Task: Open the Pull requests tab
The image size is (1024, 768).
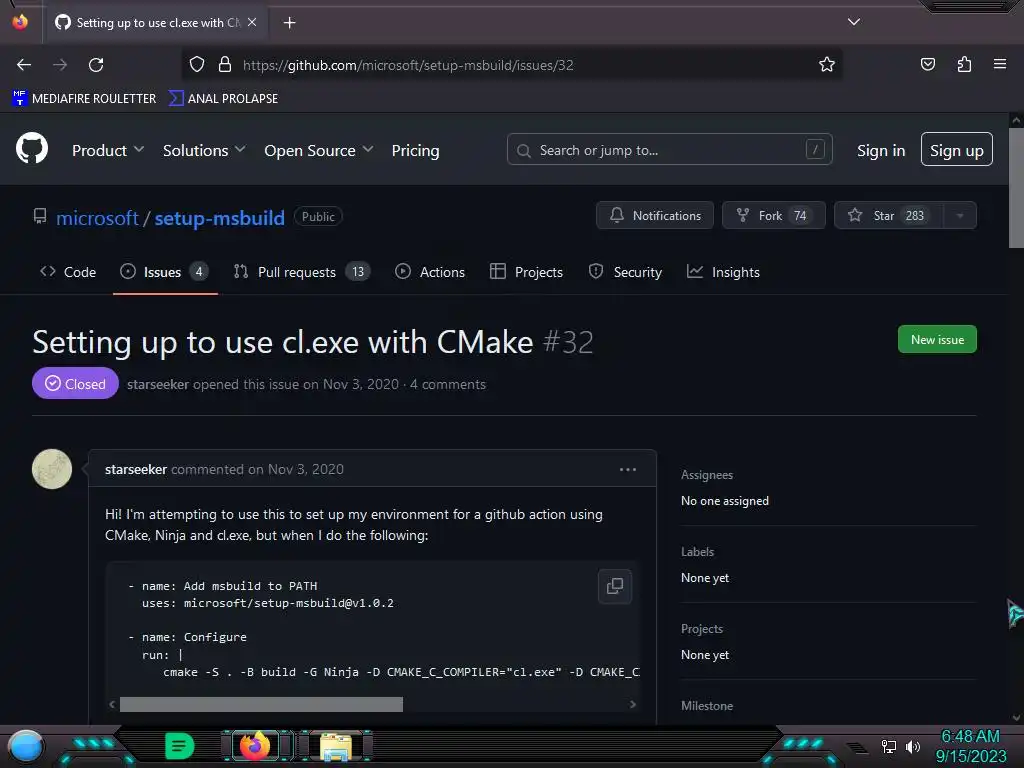Action: click(302, 272)
